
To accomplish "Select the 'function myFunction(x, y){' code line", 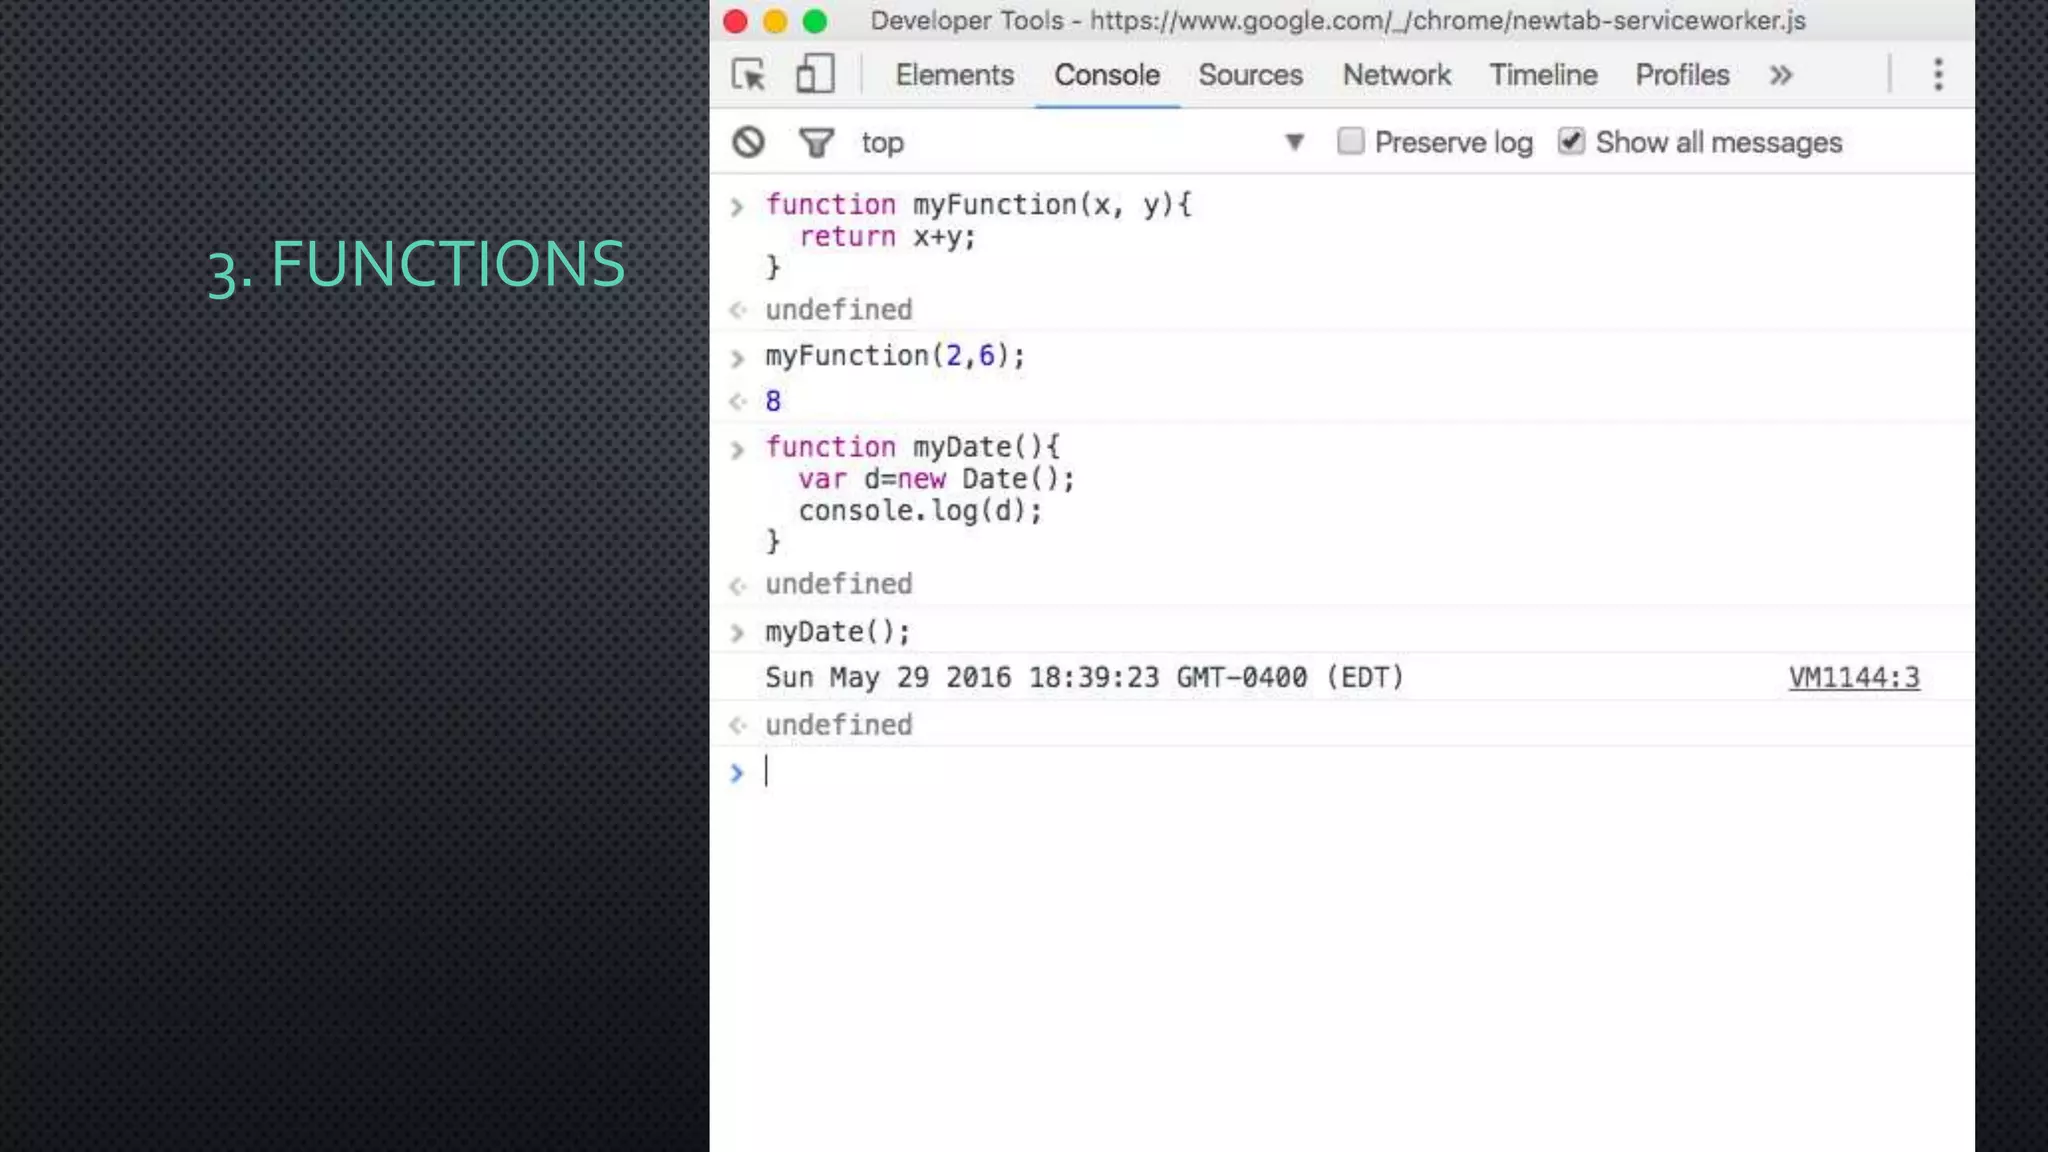I will coord(979,205).
